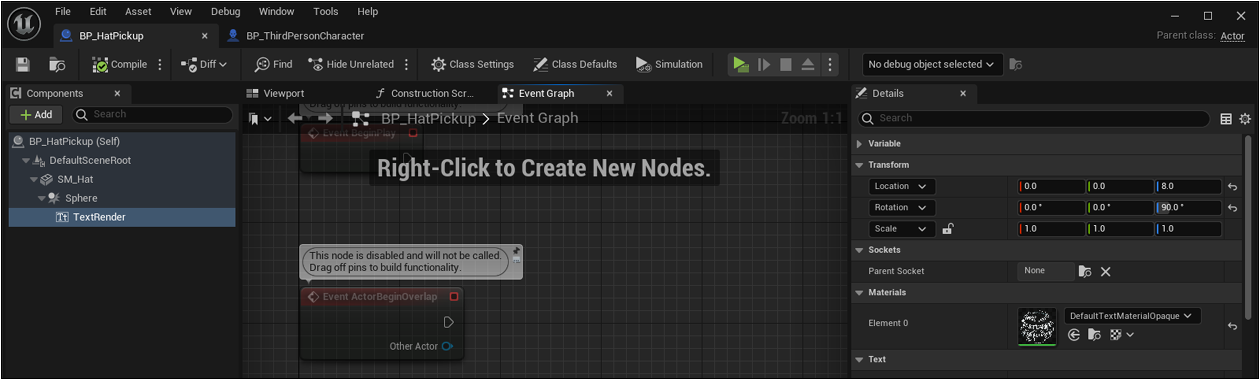Viewport: 1260px width, 380px height.
Task: Click the ActorBeginOverlap execution output pin
Action: coord(449,322)
